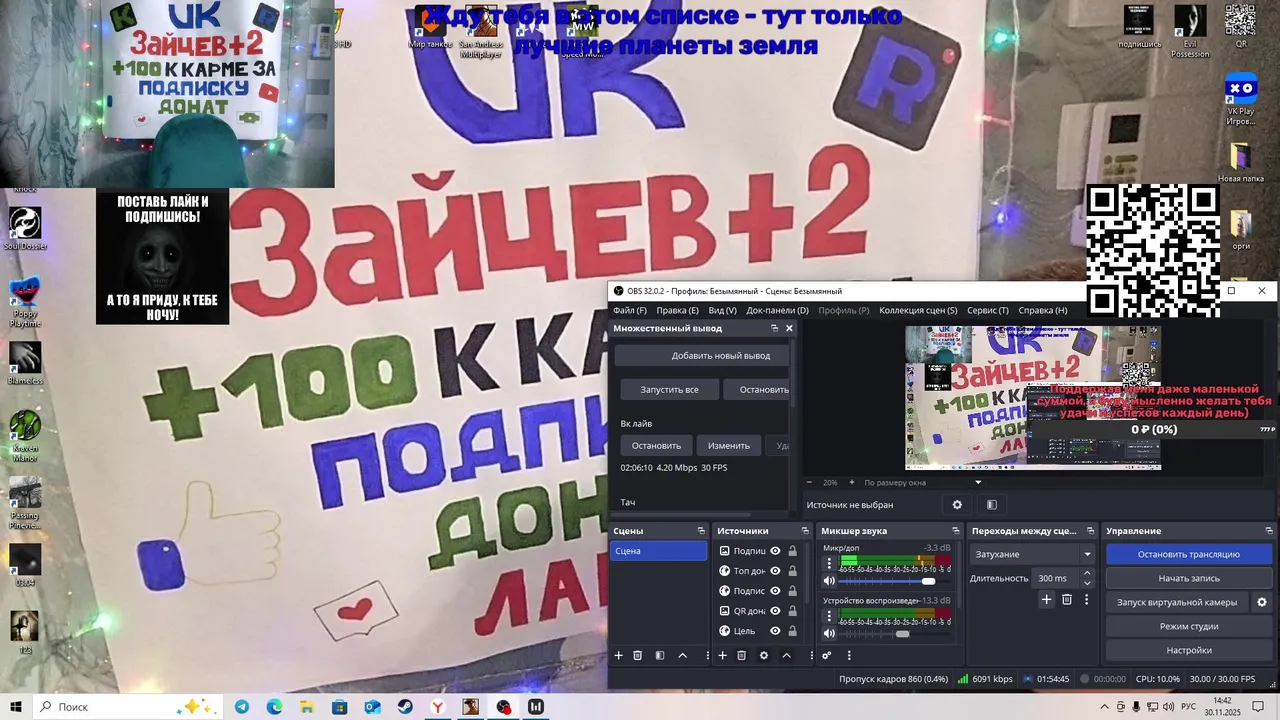The image size is (1280, 720).
Task: Open Настройки in Управление panel
Action: point(1188,650)
